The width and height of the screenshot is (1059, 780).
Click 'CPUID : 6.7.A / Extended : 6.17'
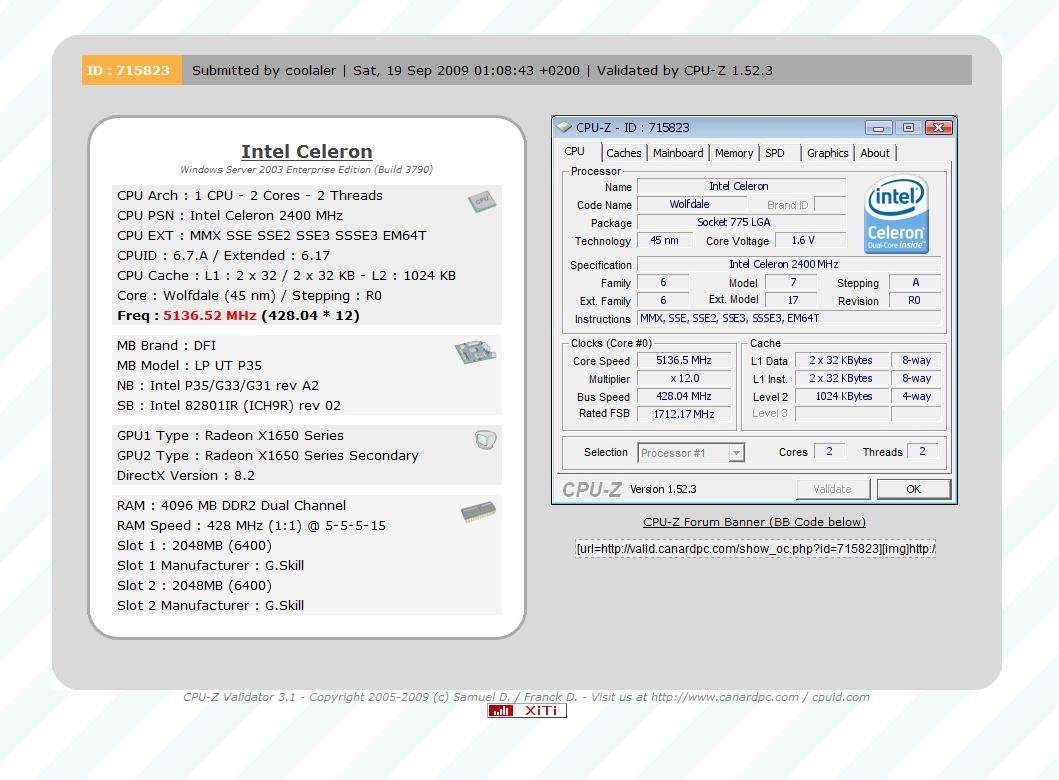[x=224, y=255]
